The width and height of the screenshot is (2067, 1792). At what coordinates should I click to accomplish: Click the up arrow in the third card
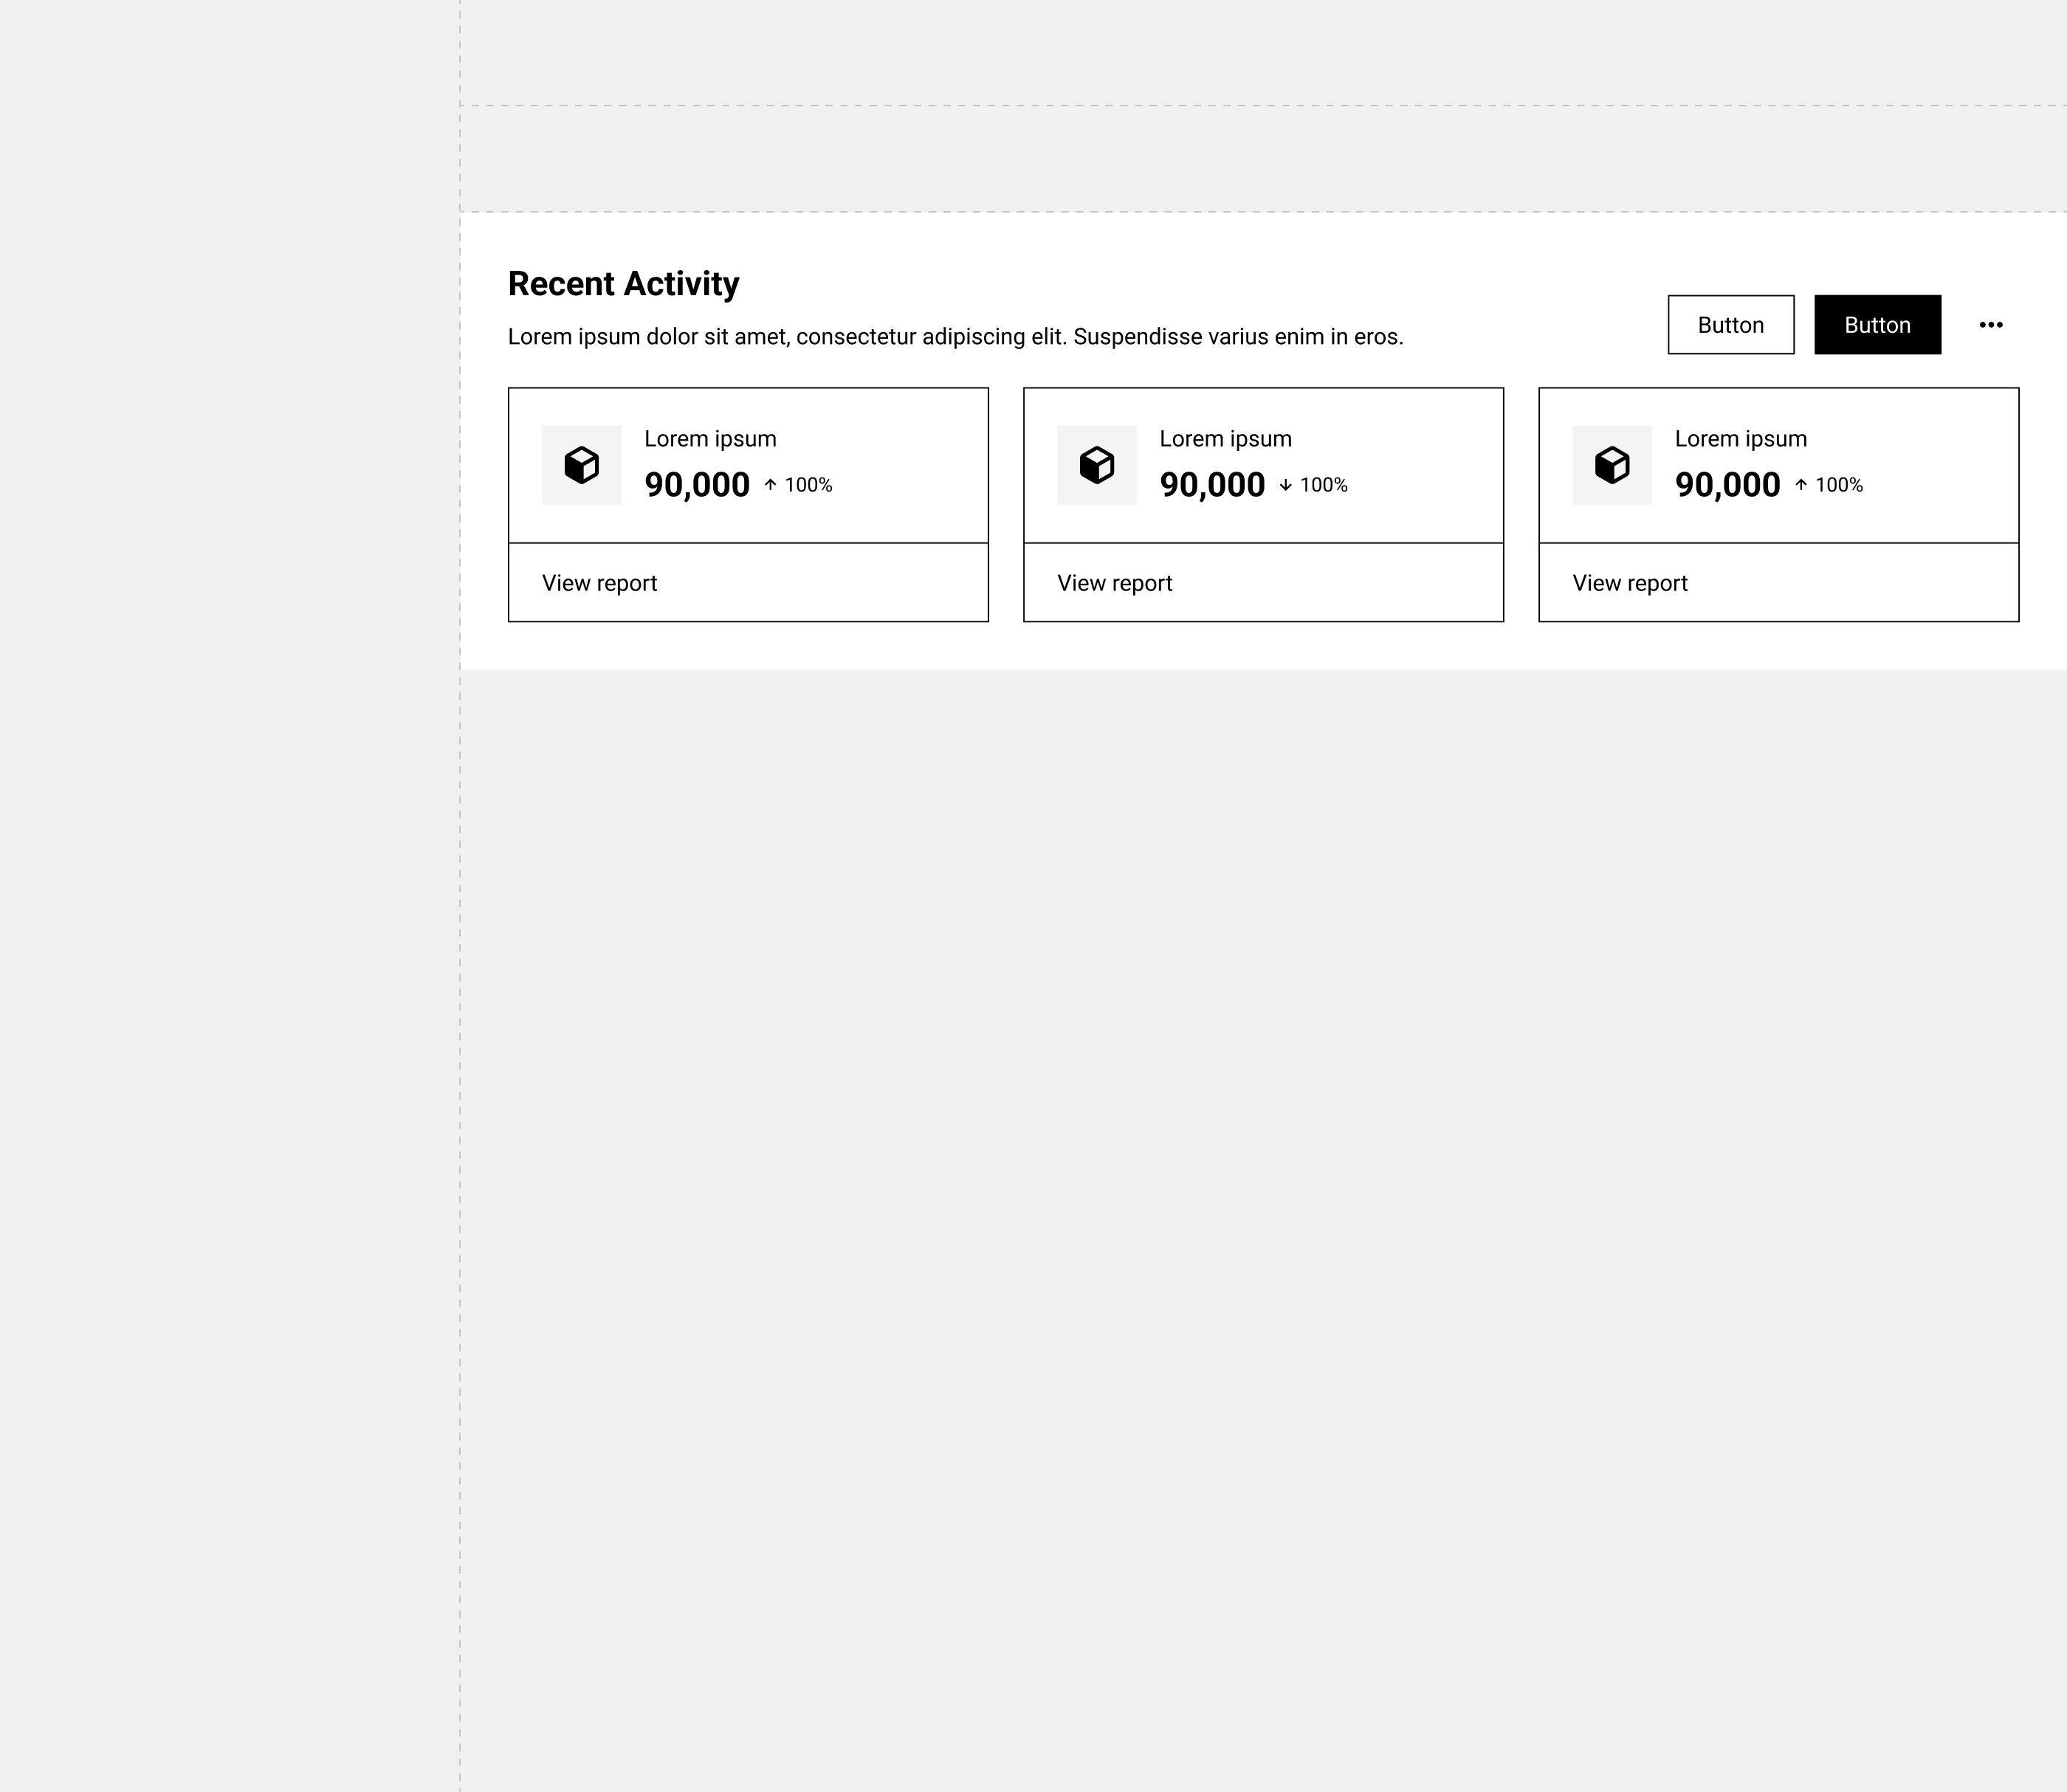point(1800,485)
